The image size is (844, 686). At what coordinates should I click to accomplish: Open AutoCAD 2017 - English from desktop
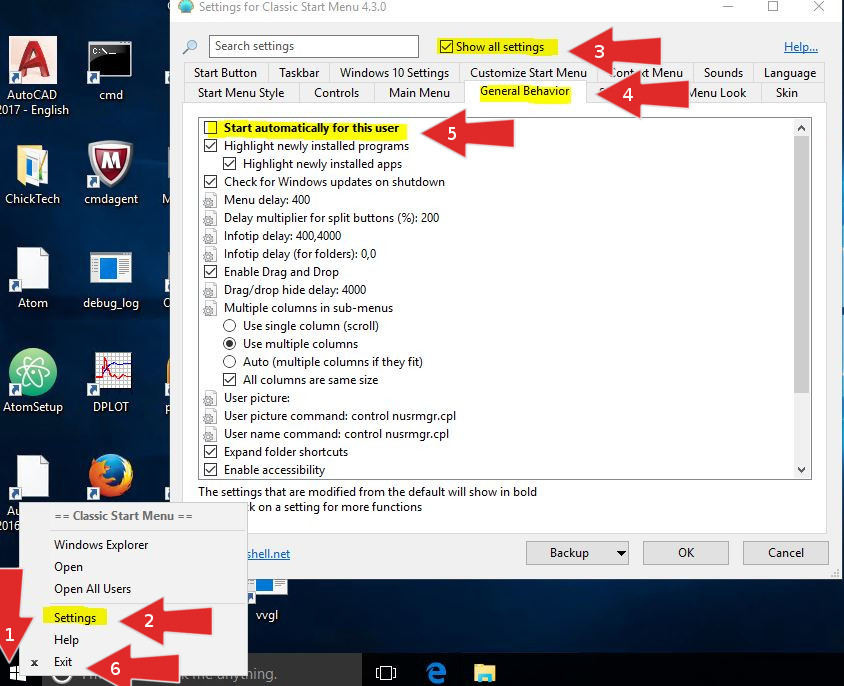(x=33, y=60)
